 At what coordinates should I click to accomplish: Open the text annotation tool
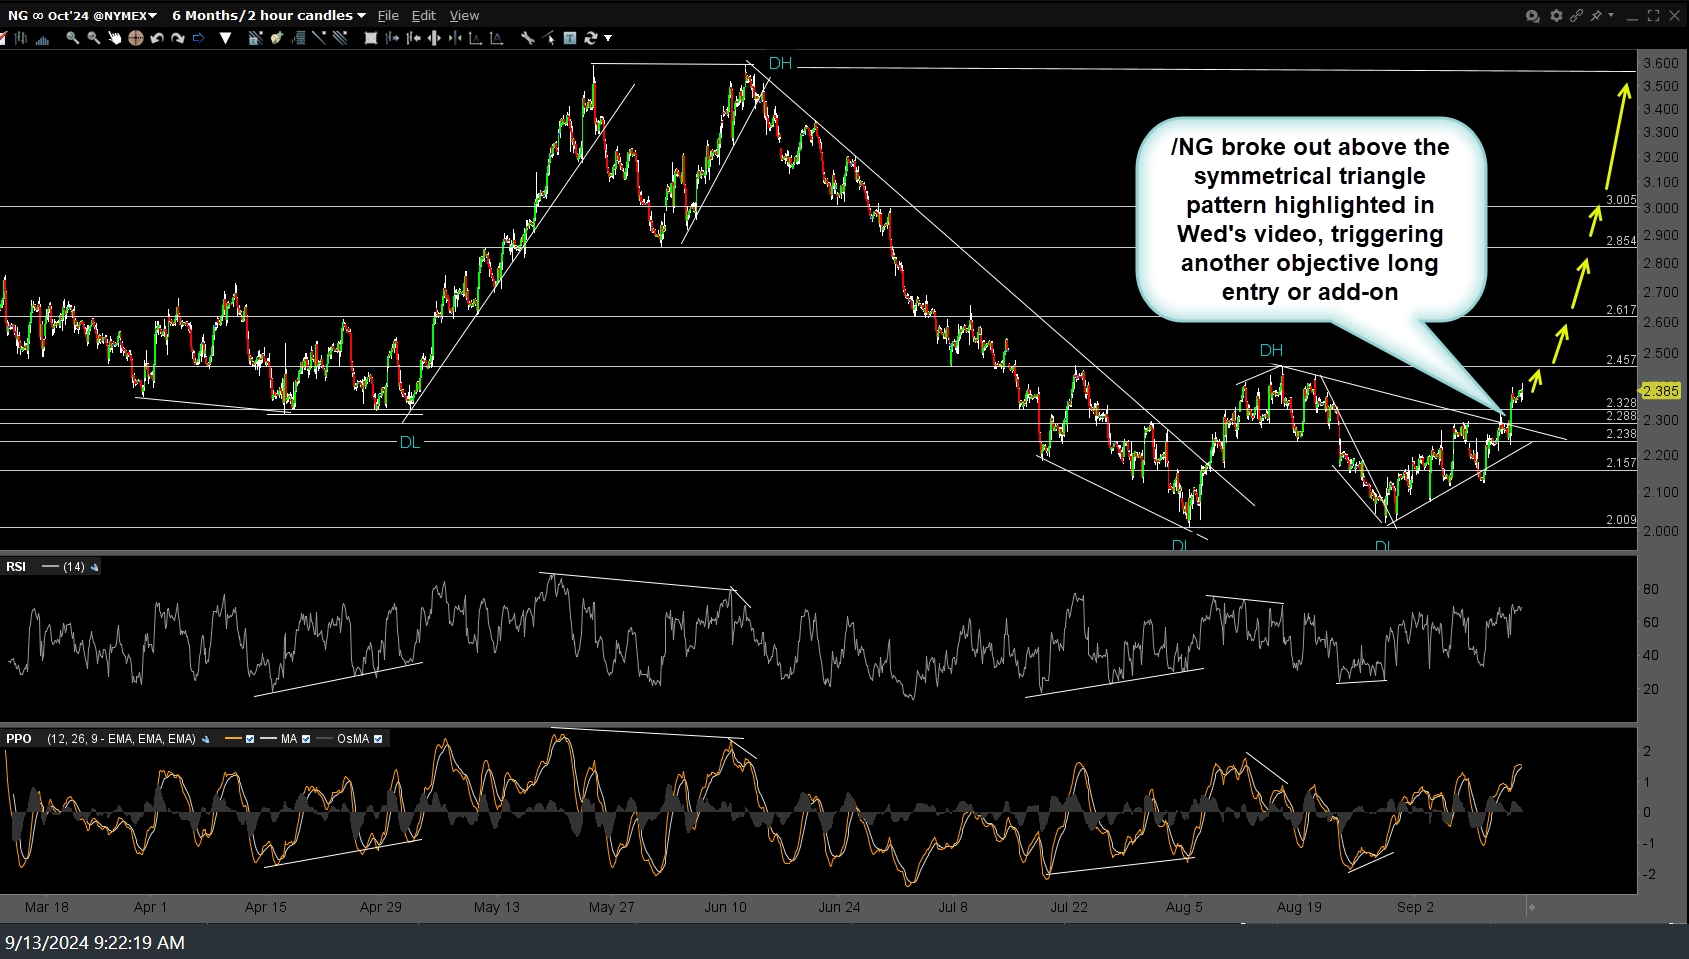(570, 38)
